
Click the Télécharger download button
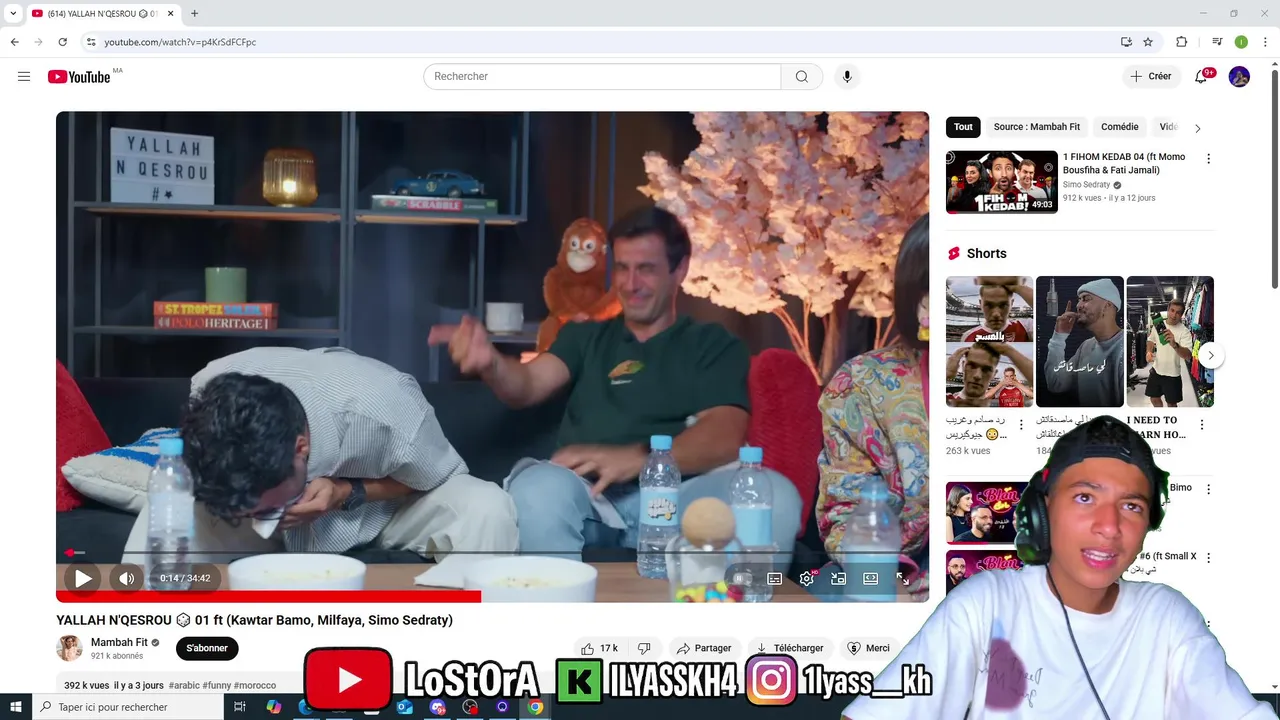pyautogui.click(x=790, y=648)
